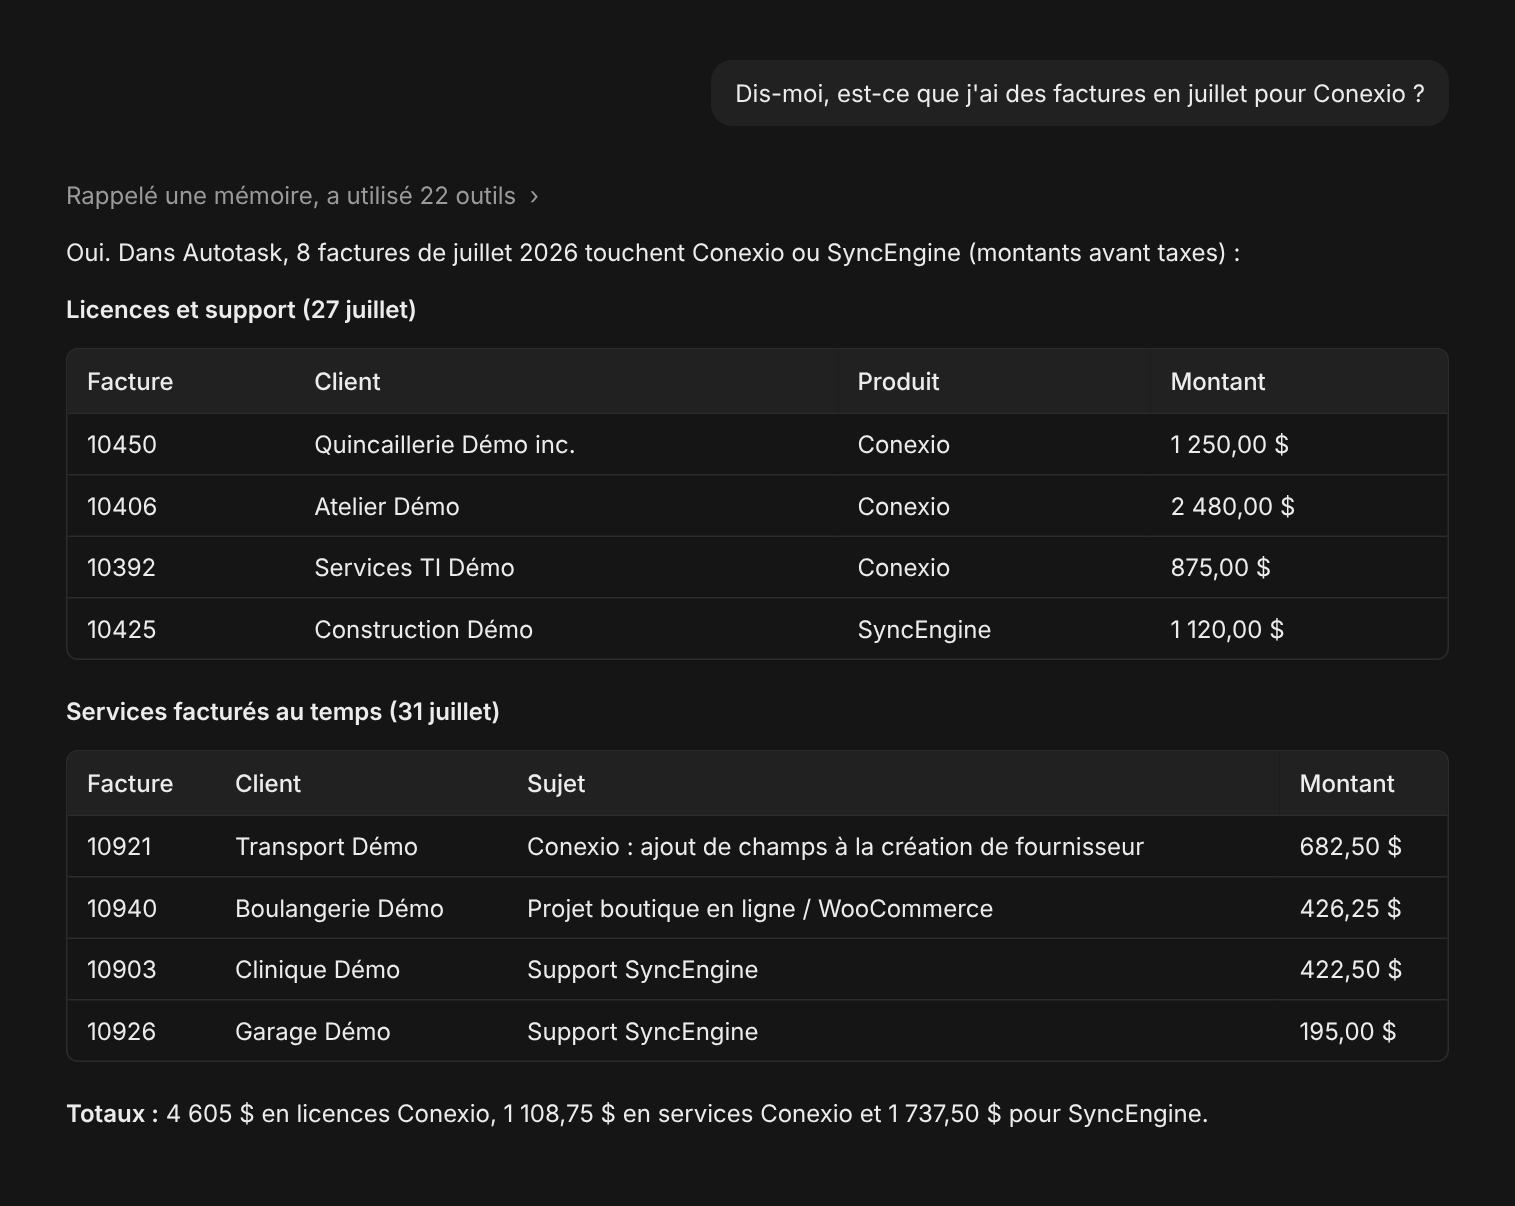Select client "Transport Démo"
This screenshot has width=1515, height=1206.
point(326,847)
